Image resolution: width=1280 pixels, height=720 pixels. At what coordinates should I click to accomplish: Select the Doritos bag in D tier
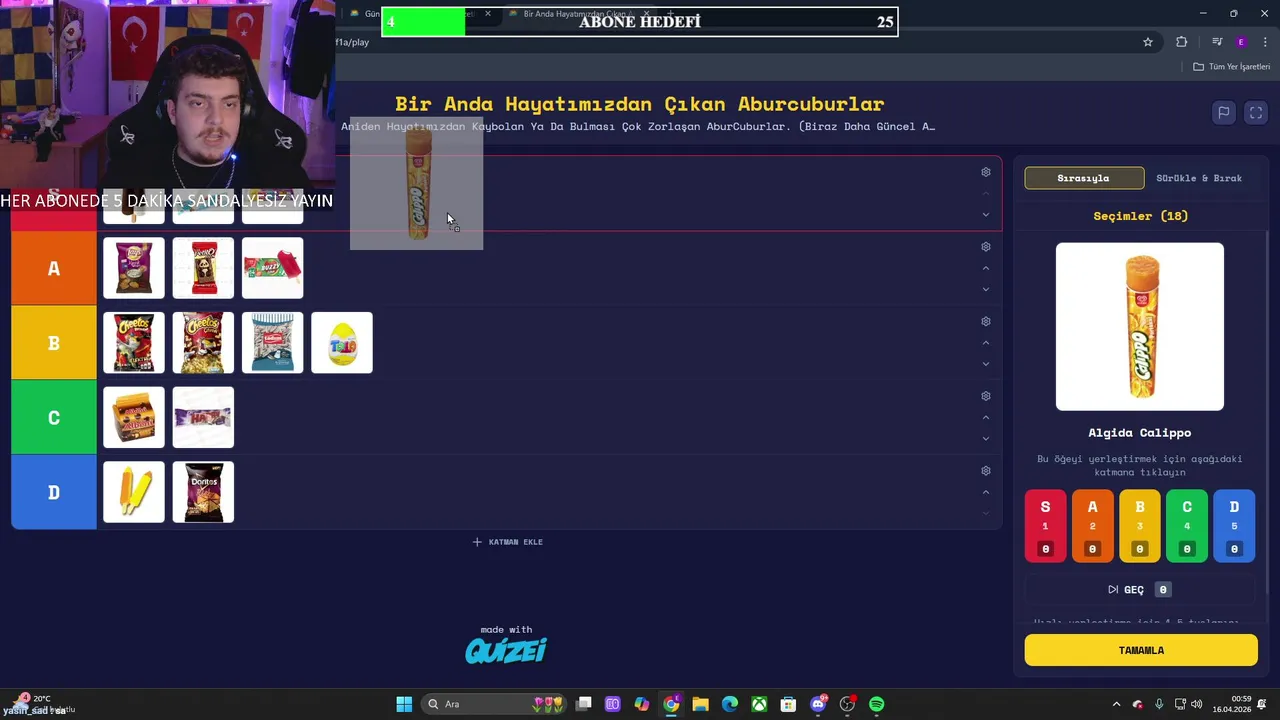[203, 492]
